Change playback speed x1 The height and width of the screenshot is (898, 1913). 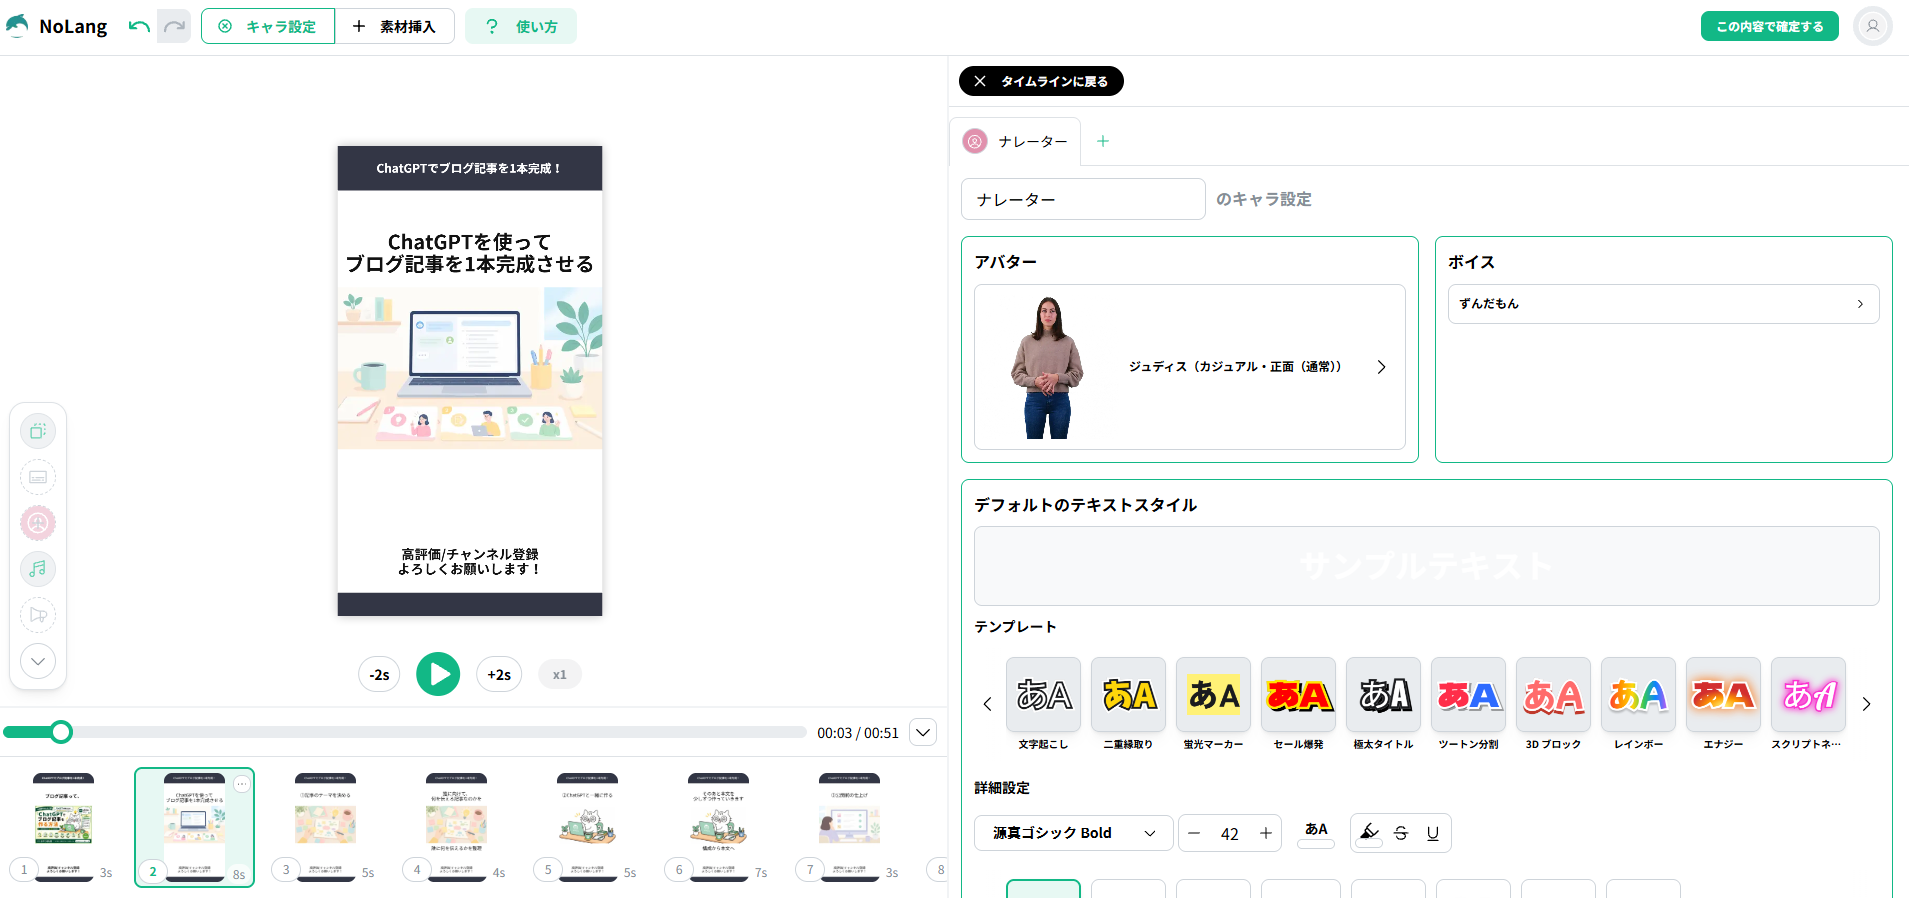(559, 675)
